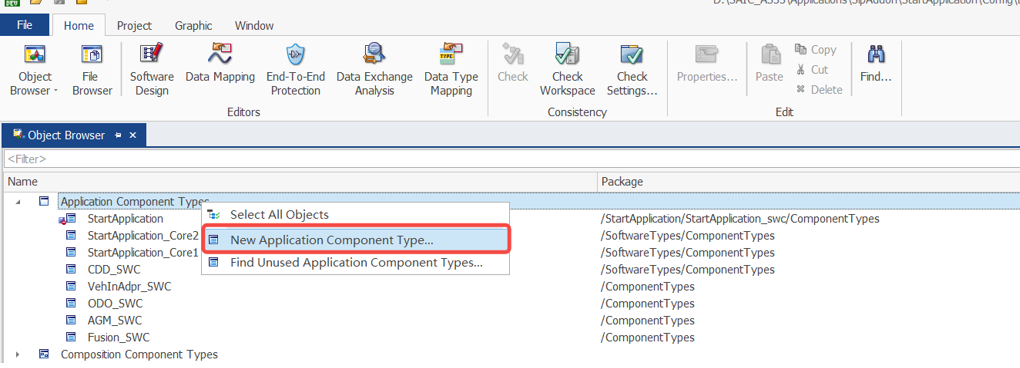Image resolution: width=1020 pixels, height=368 pixels.
Task: Open Data Type Mapping editor
Action: [451, 70]
